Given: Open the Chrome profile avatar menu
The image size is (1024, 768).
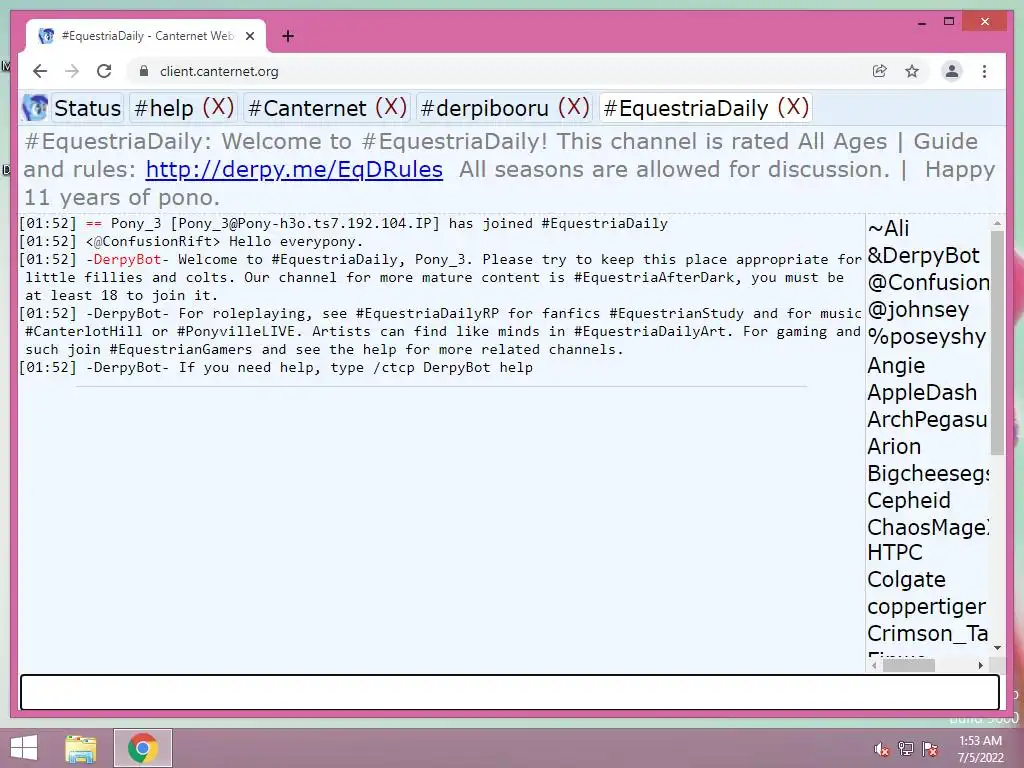Looking at the screenshot, I should [952, 71].
